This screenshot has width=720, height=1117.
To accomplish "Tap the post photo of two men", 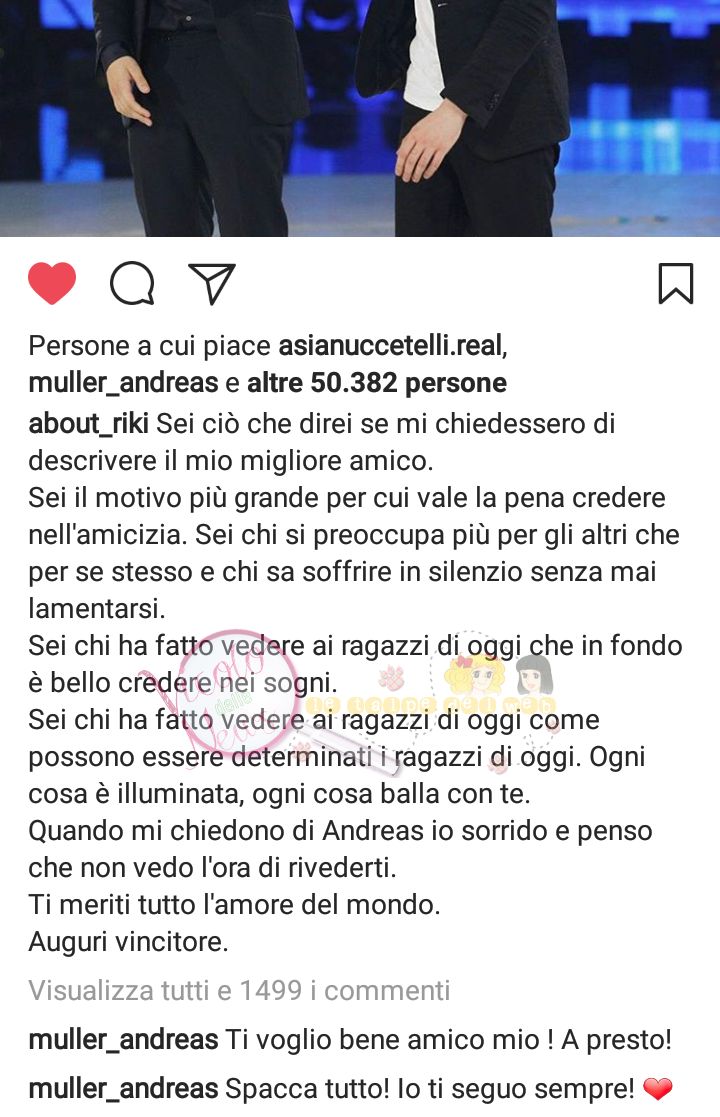I will coord(360,118).
